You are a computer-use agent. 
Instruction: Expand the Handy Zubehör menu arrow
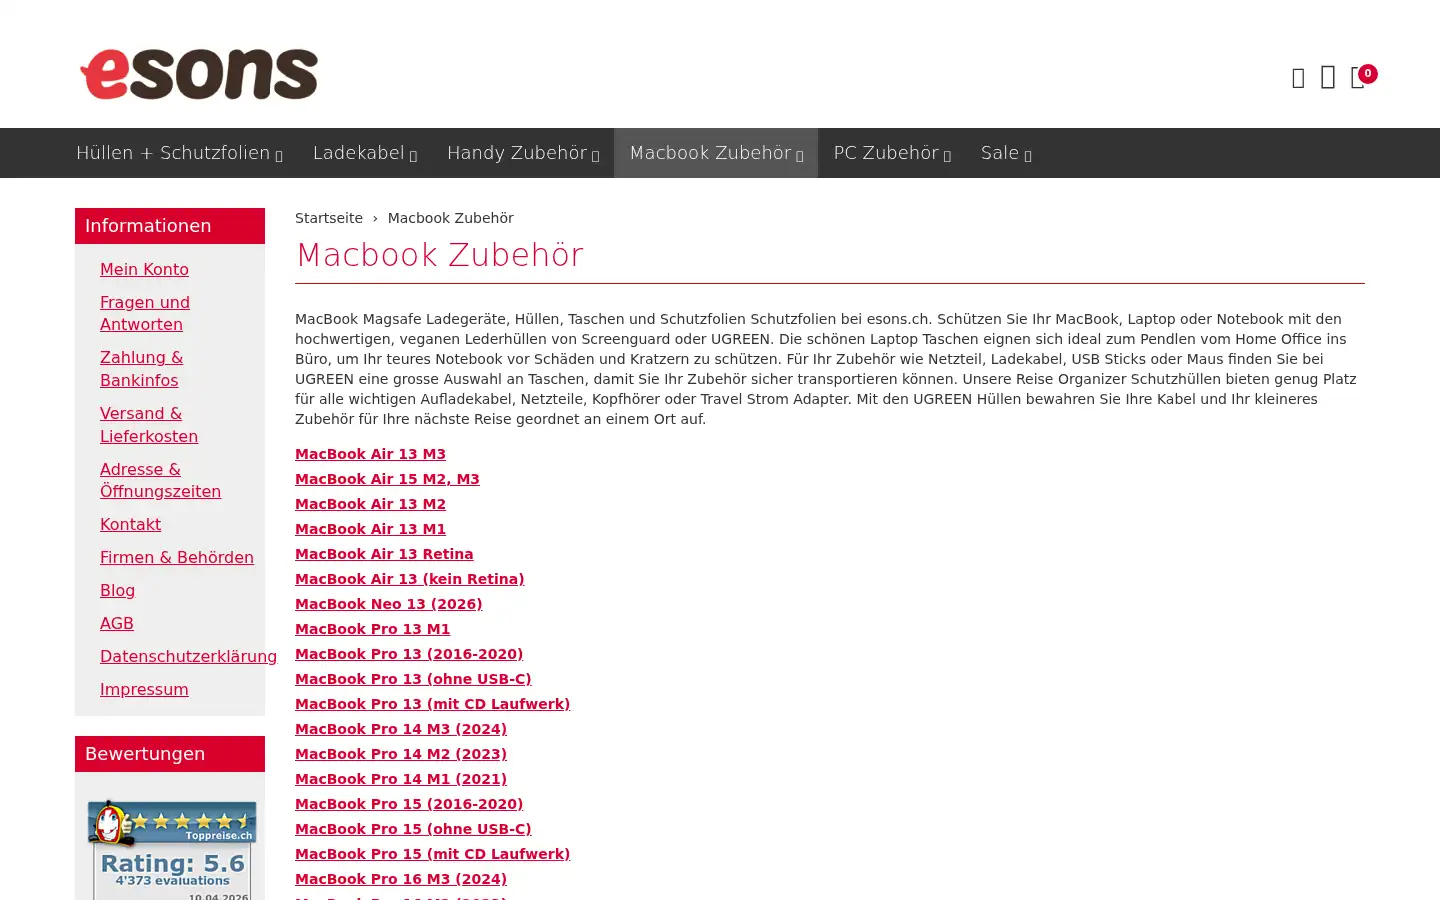click(595, 155)
